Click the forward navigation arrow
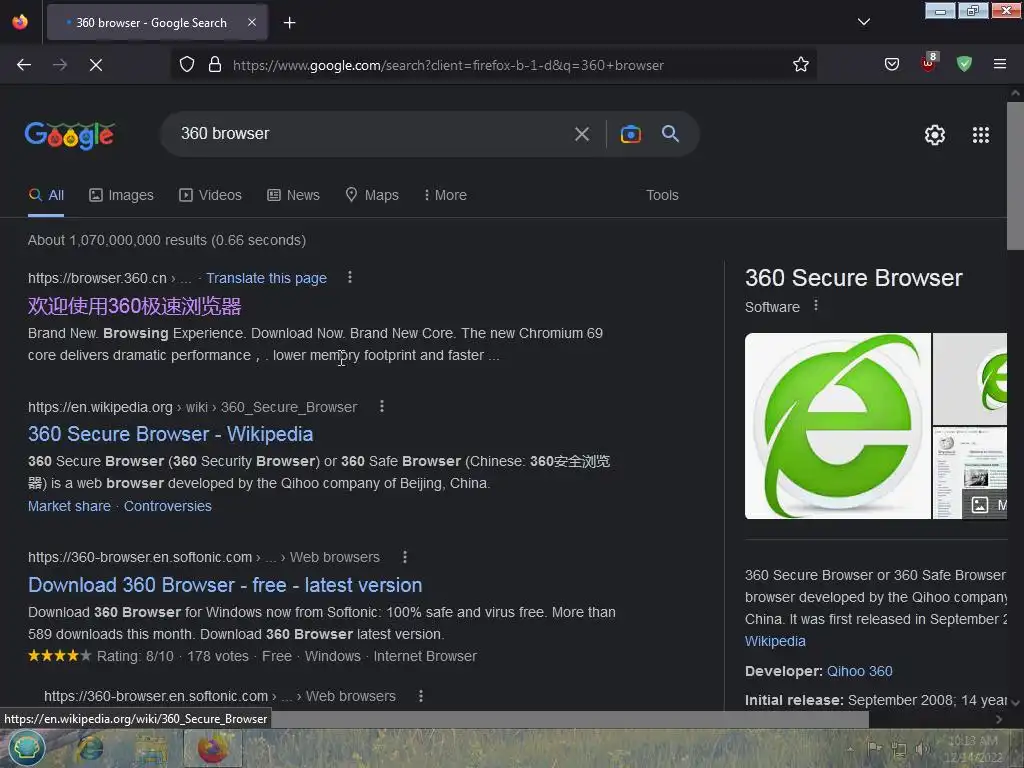Viewport: 1024px width, 768px height. click(60, 65)
